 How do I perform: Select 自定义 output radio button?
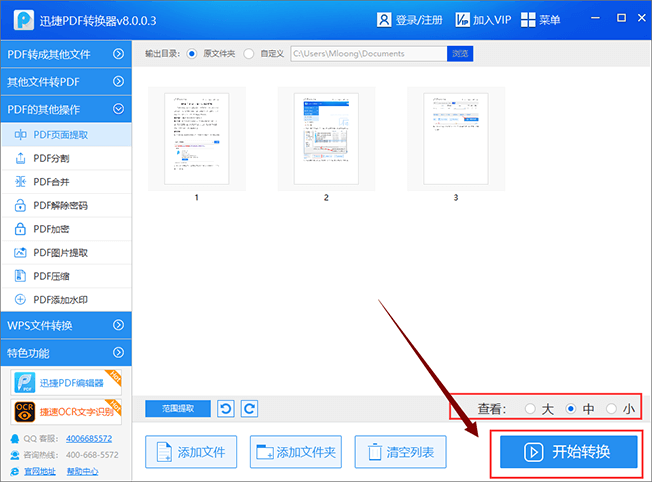pyautogui.click(x=249, y=54)
